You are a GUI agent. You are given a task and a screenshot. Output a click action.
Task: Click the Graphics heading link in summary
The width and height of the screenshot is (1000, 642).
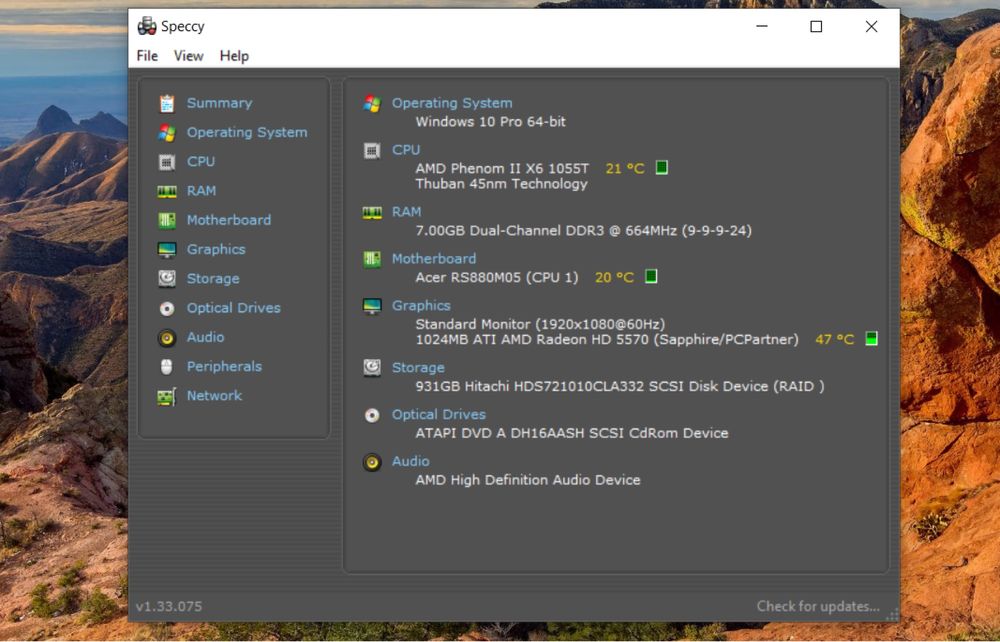(x=421, y=306)
